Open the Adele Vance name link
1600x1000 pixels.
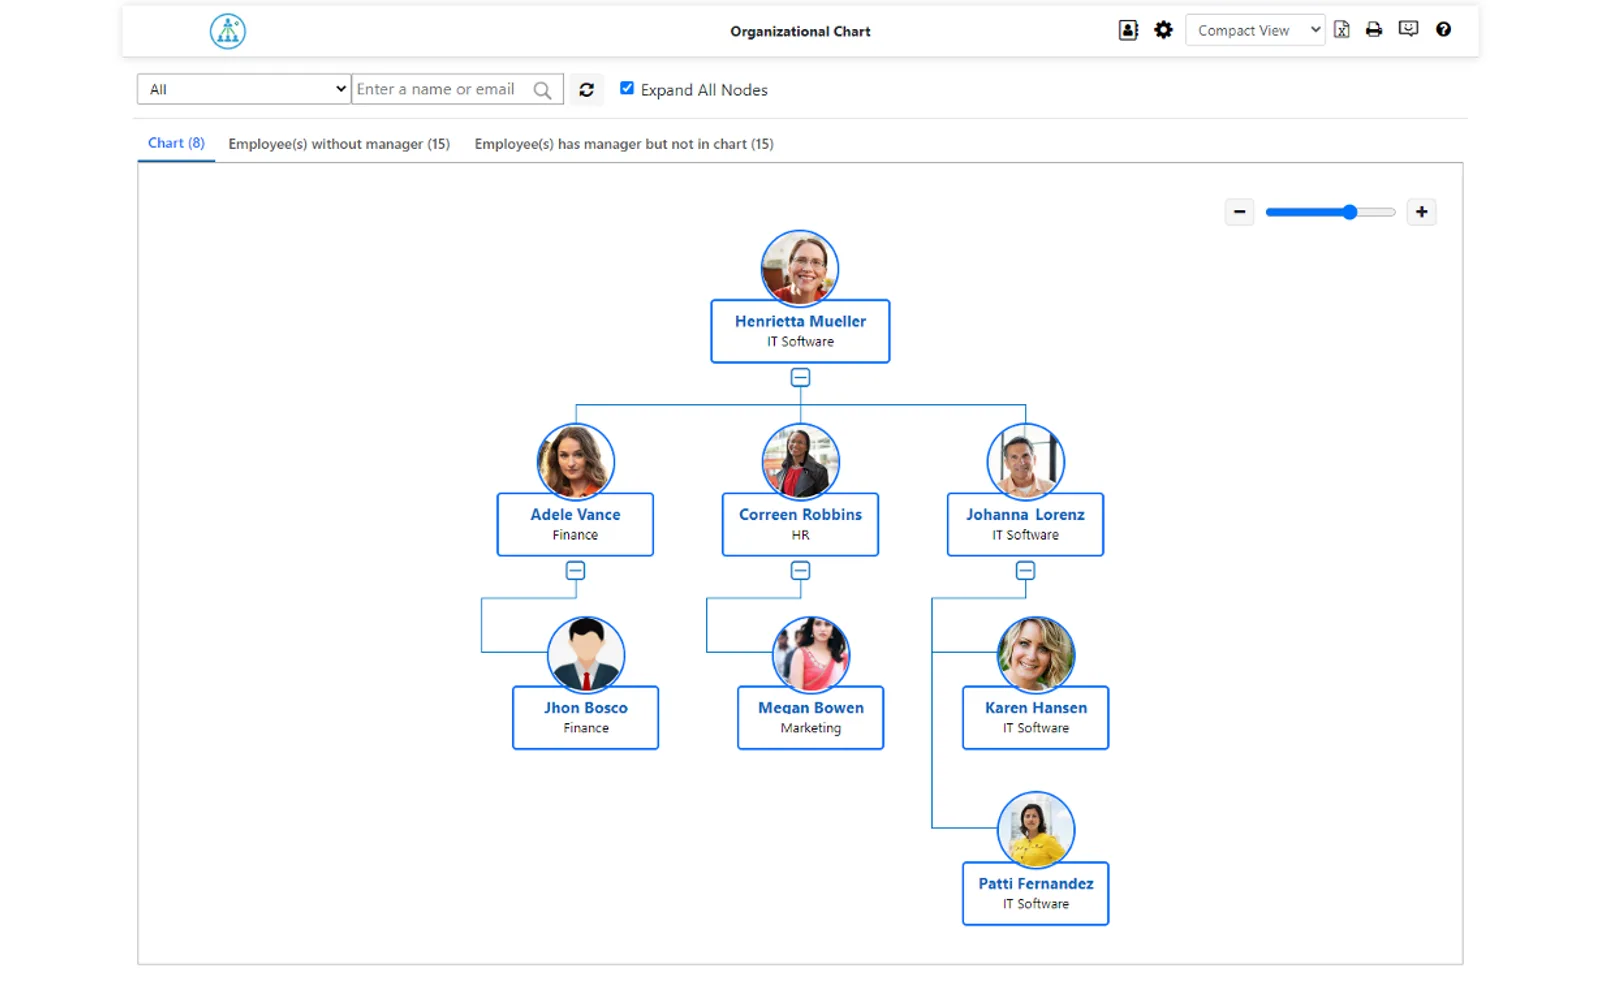tap(575, 514)
